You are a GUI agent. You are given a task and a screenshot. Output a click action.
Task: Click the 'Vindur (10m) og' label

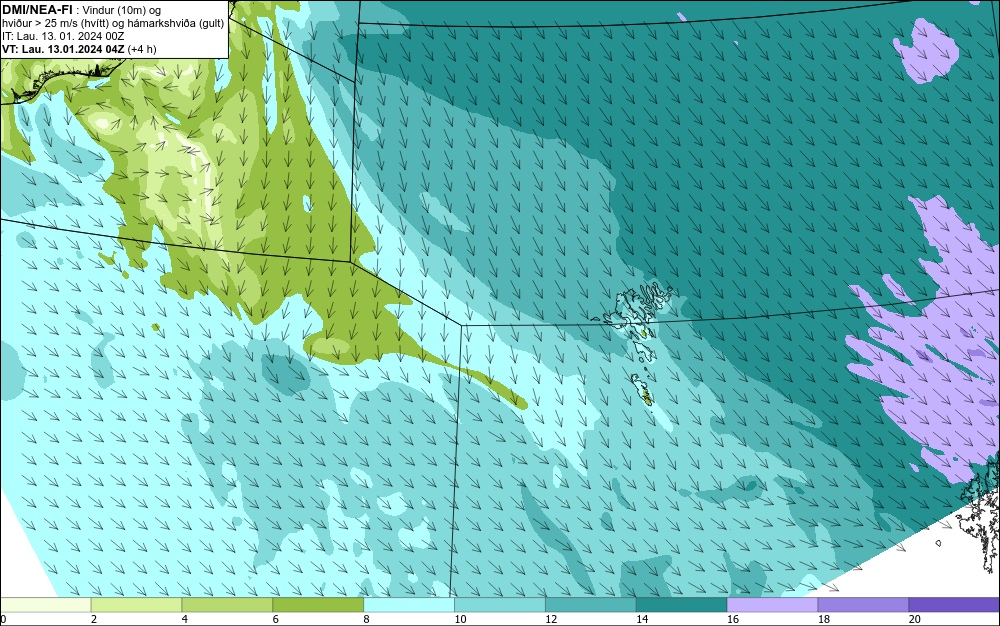pos(122,10)
